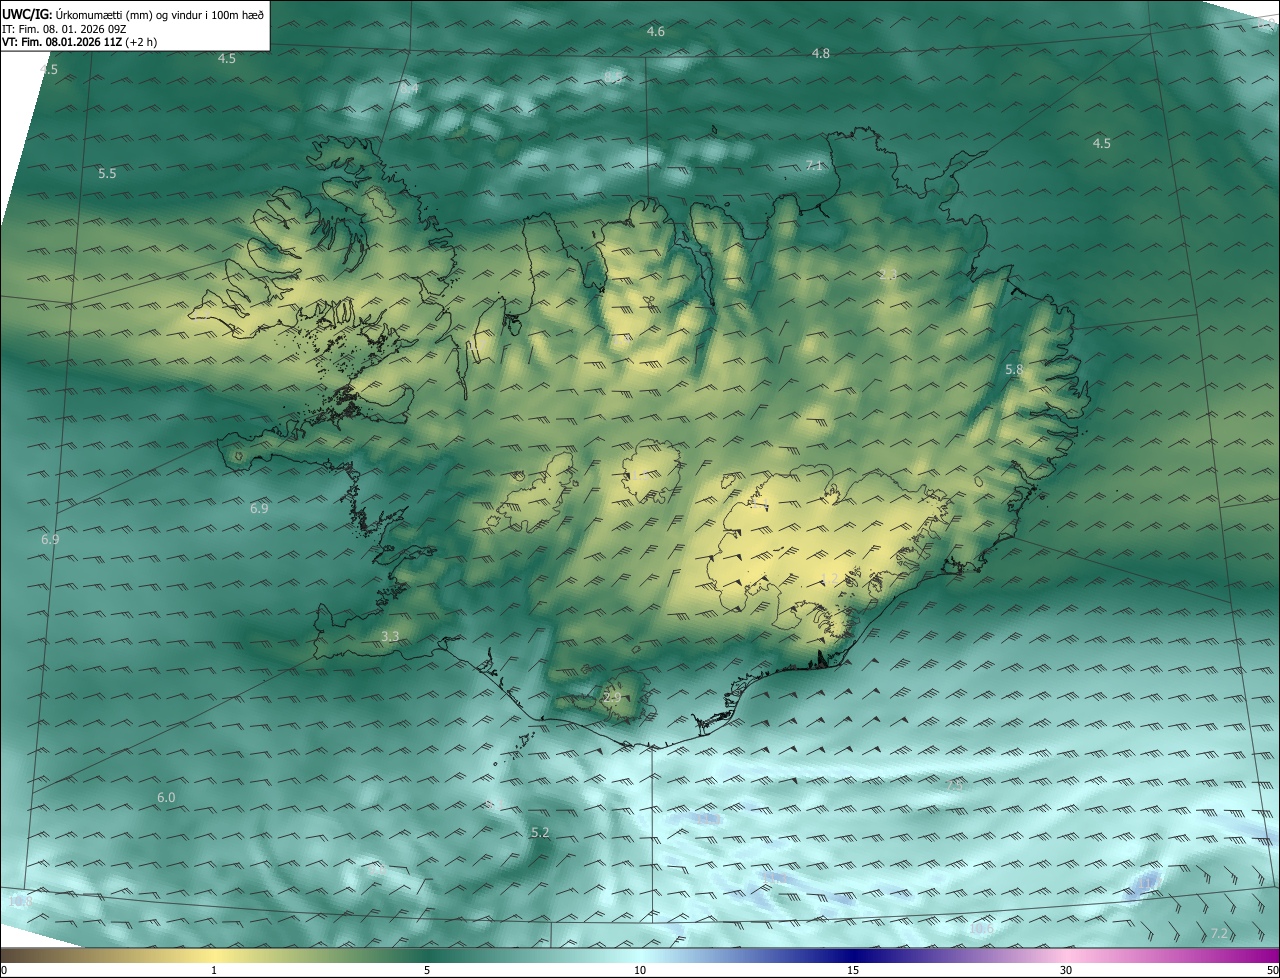Click the 7.1 value label on the map

(x=813, y=165)
